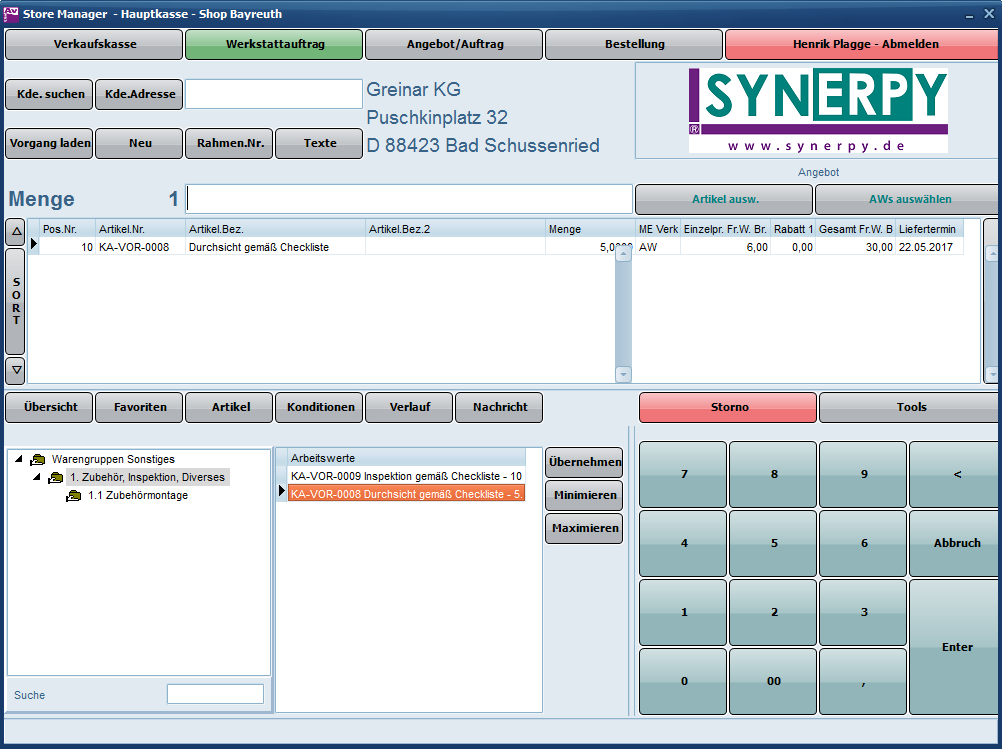Click the sort-up triangle arrow button

coord(16,233)
